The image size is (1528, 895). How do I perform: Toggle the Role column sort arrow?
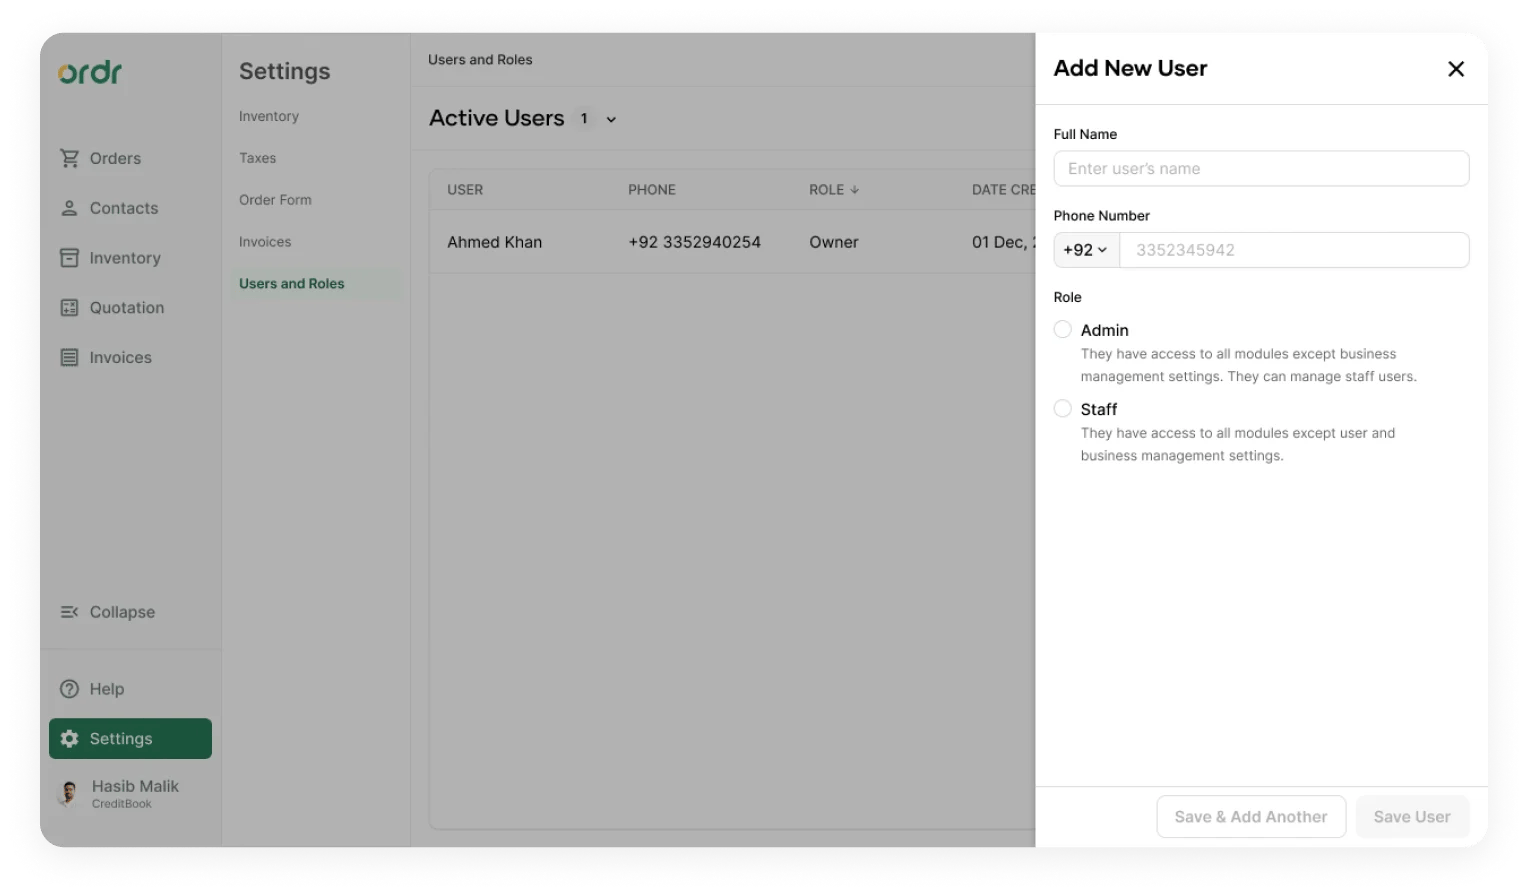coord(857,189)
